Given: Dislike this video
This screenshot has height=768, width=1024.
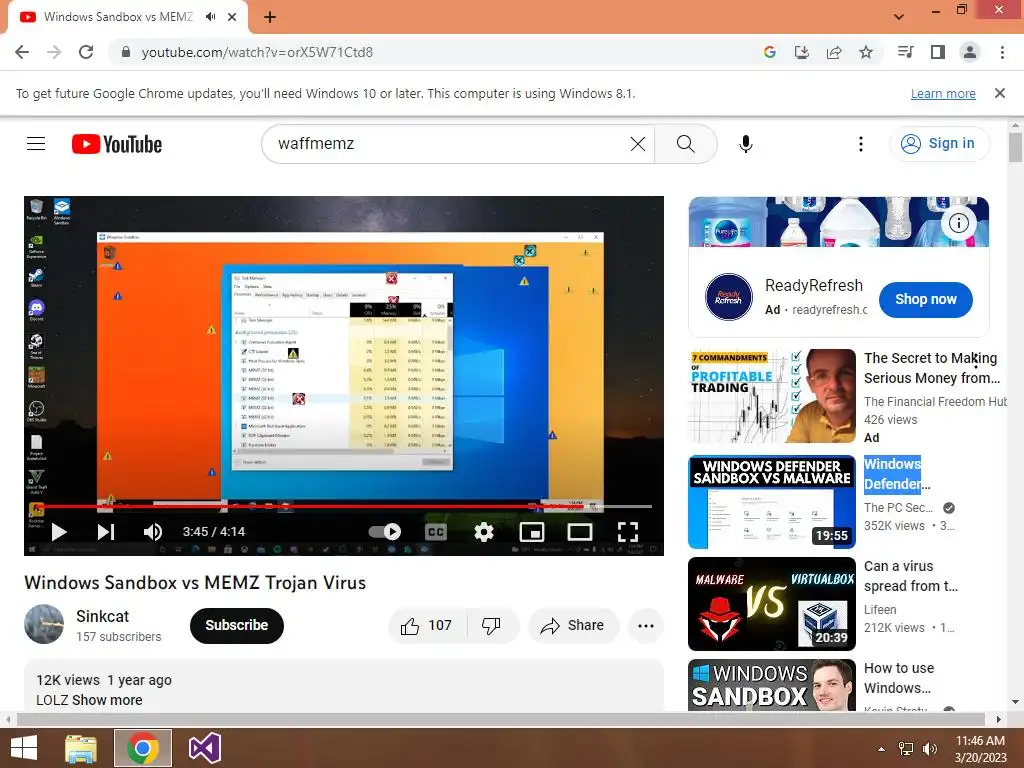Looking at the screenshot, I should (x=492, y=626).
